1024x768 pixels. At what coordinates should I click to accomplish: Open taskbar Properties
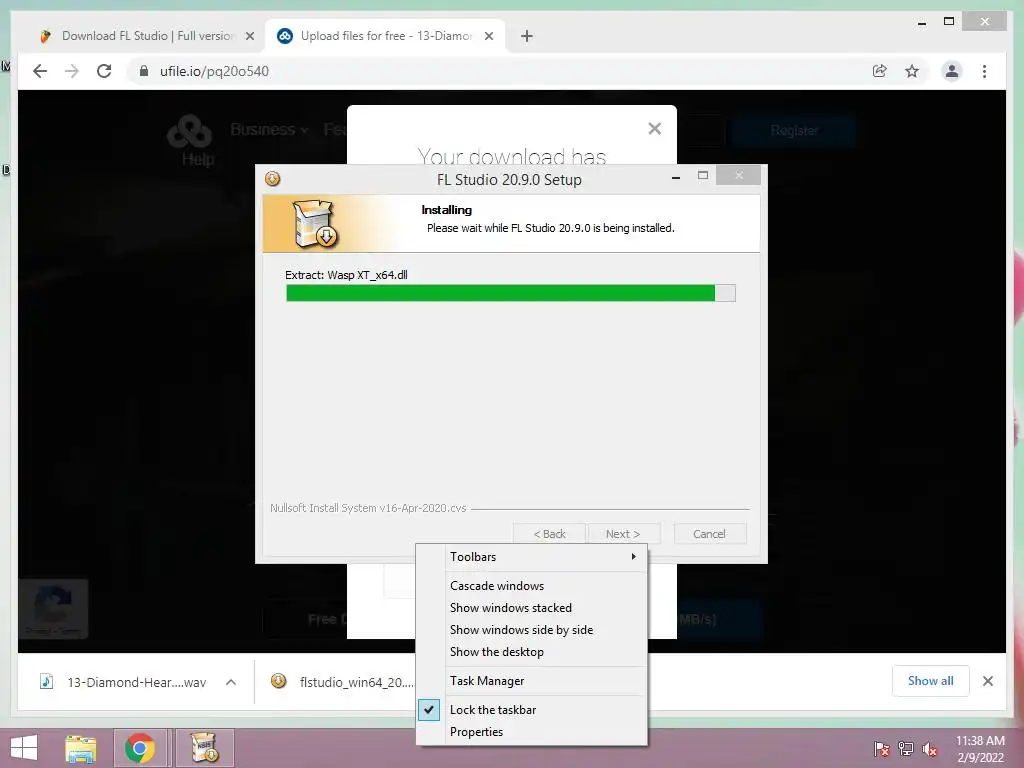tap(532, 732)
